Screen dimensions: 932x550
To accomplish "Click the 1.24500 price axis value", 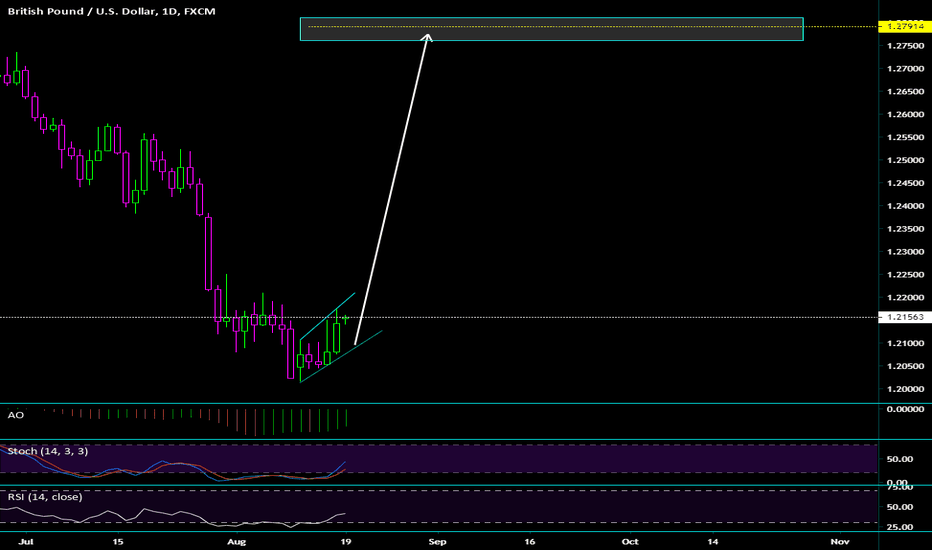I will coord(905,183).
